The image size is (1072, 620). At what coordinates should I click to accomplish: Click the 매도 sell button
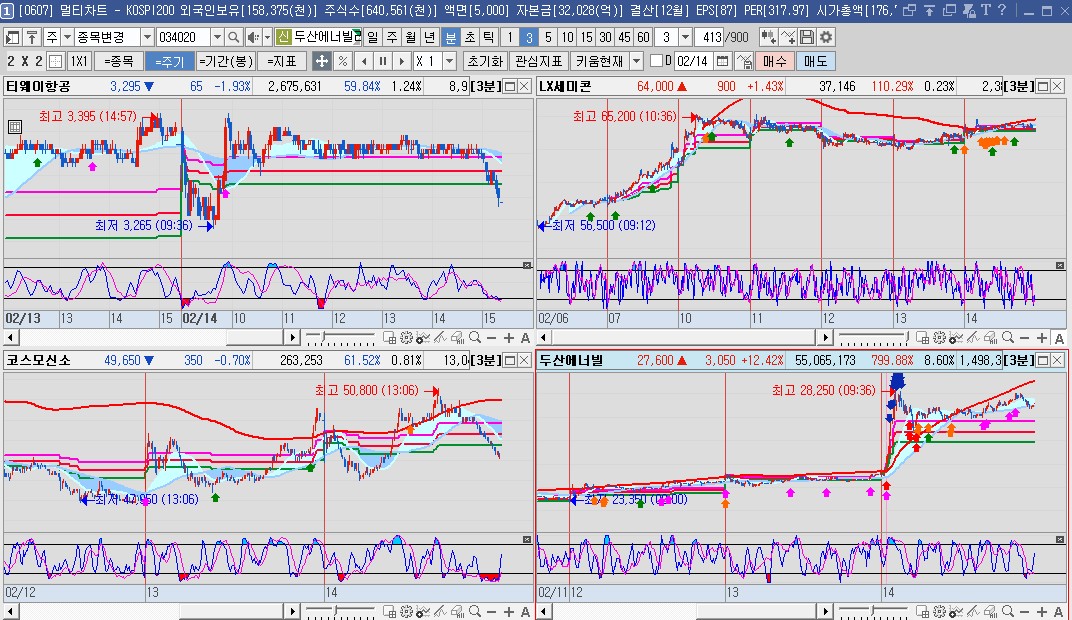pos(816,61)
